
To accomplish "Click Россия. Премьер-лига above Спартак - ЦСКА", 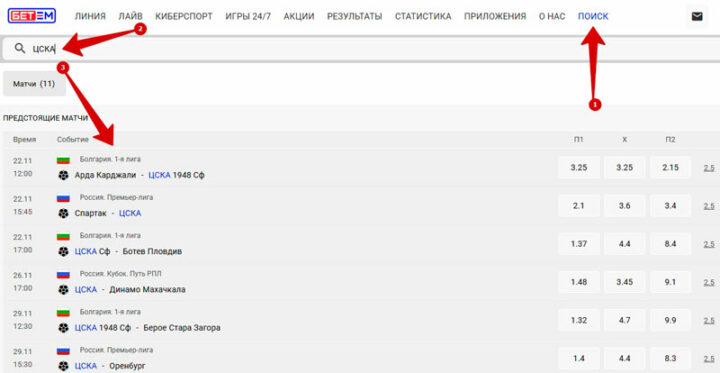I will pos(117,198).
